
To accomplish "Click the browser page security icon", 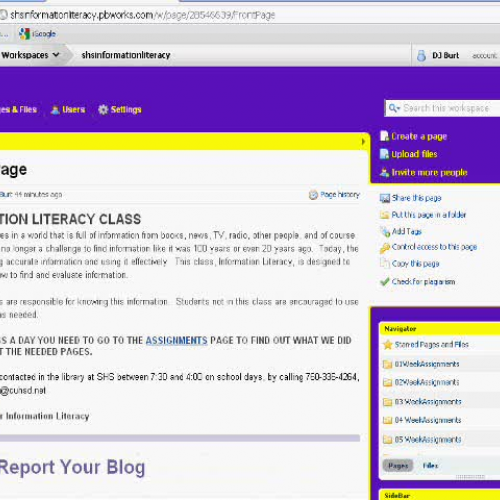I will [3, 15].
